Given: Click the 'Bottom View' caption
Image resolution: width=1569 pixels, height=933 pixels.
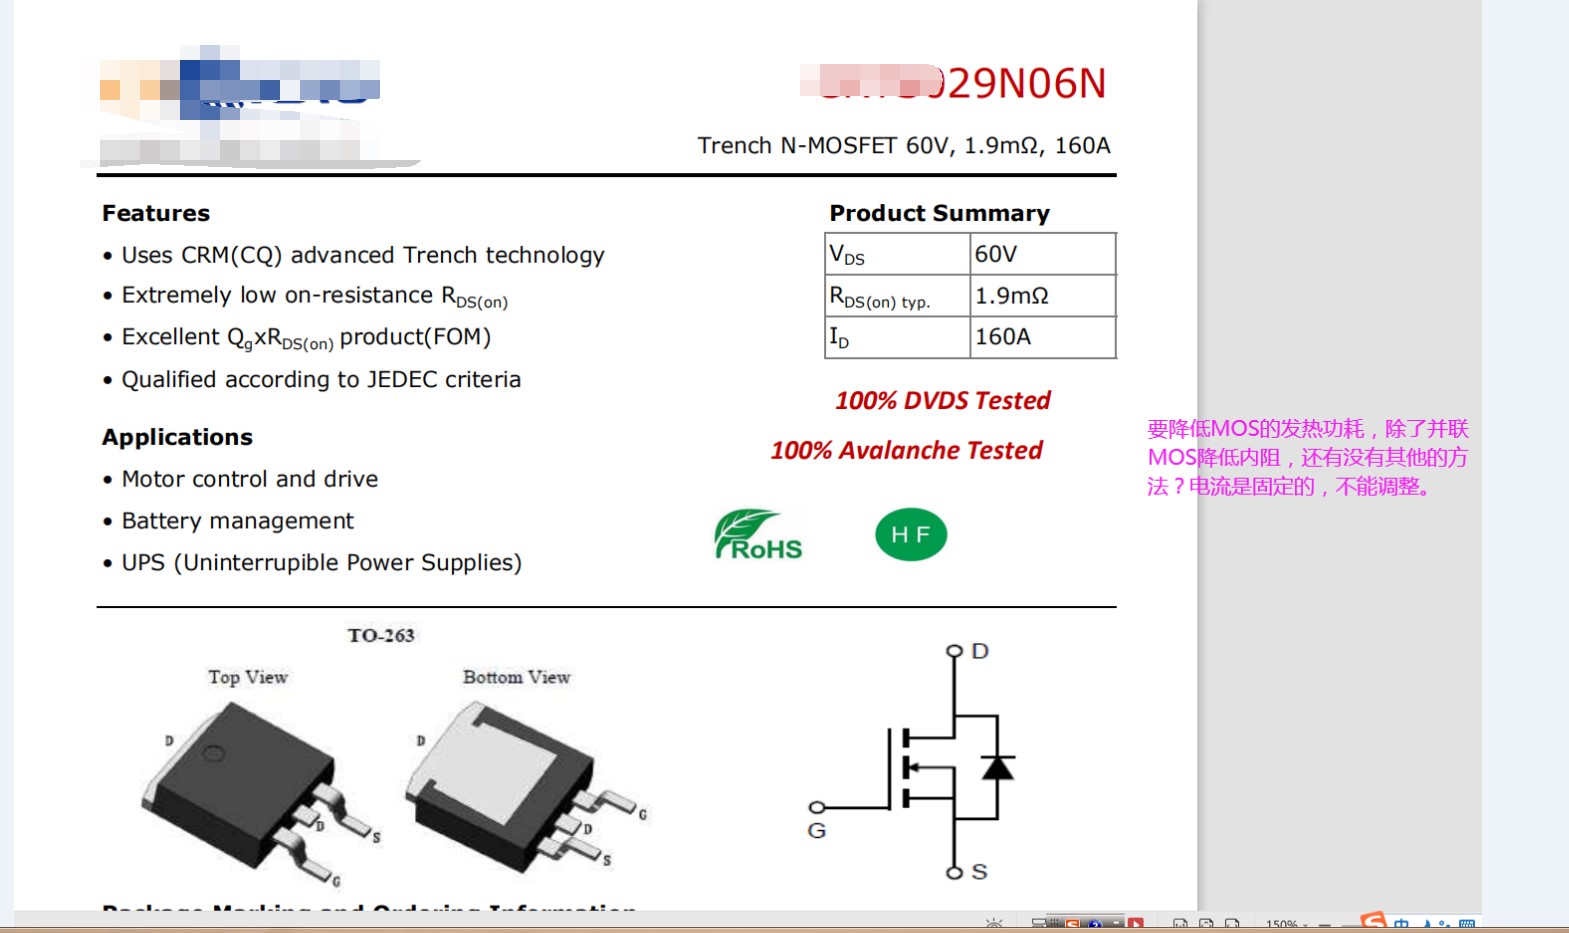Looking at the screenshot, I should (x=516, y=677).
